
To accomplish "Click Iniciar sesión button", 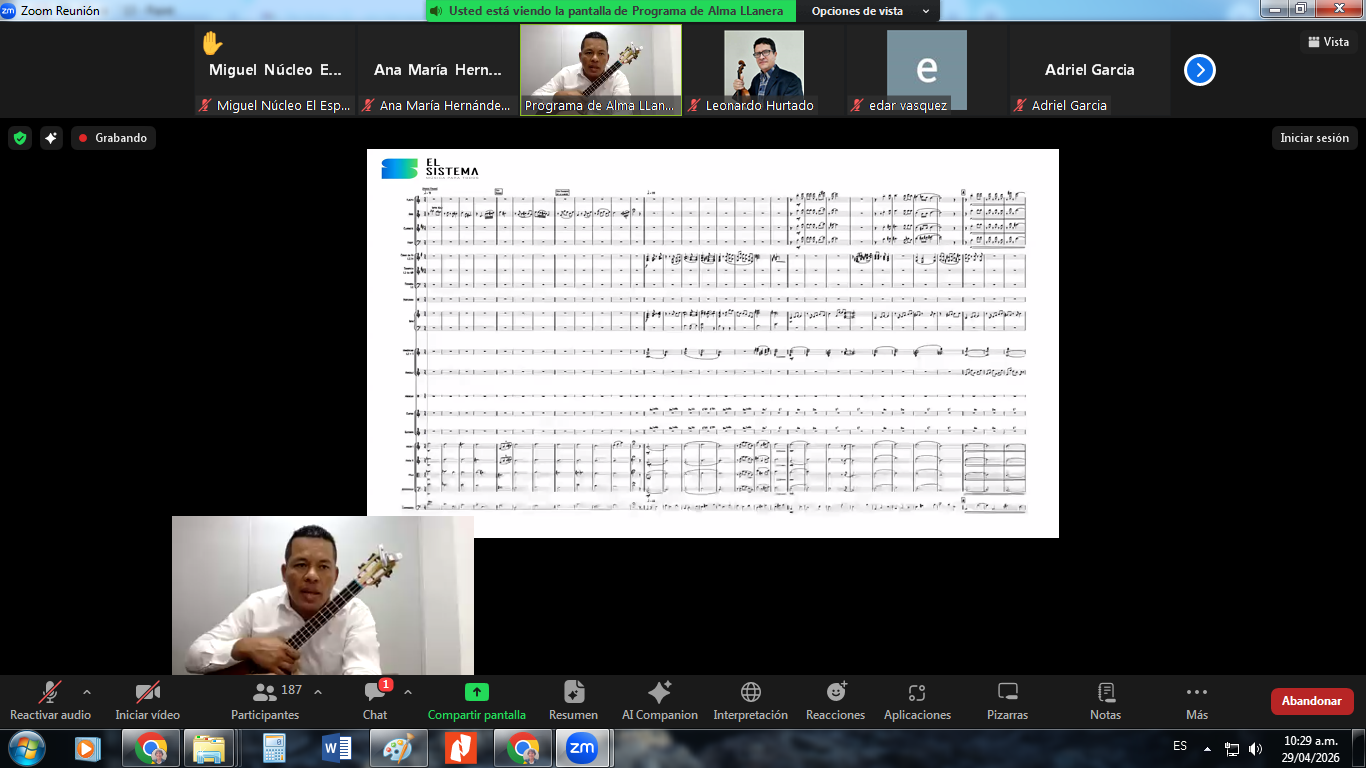I will tap(1314, 138).
